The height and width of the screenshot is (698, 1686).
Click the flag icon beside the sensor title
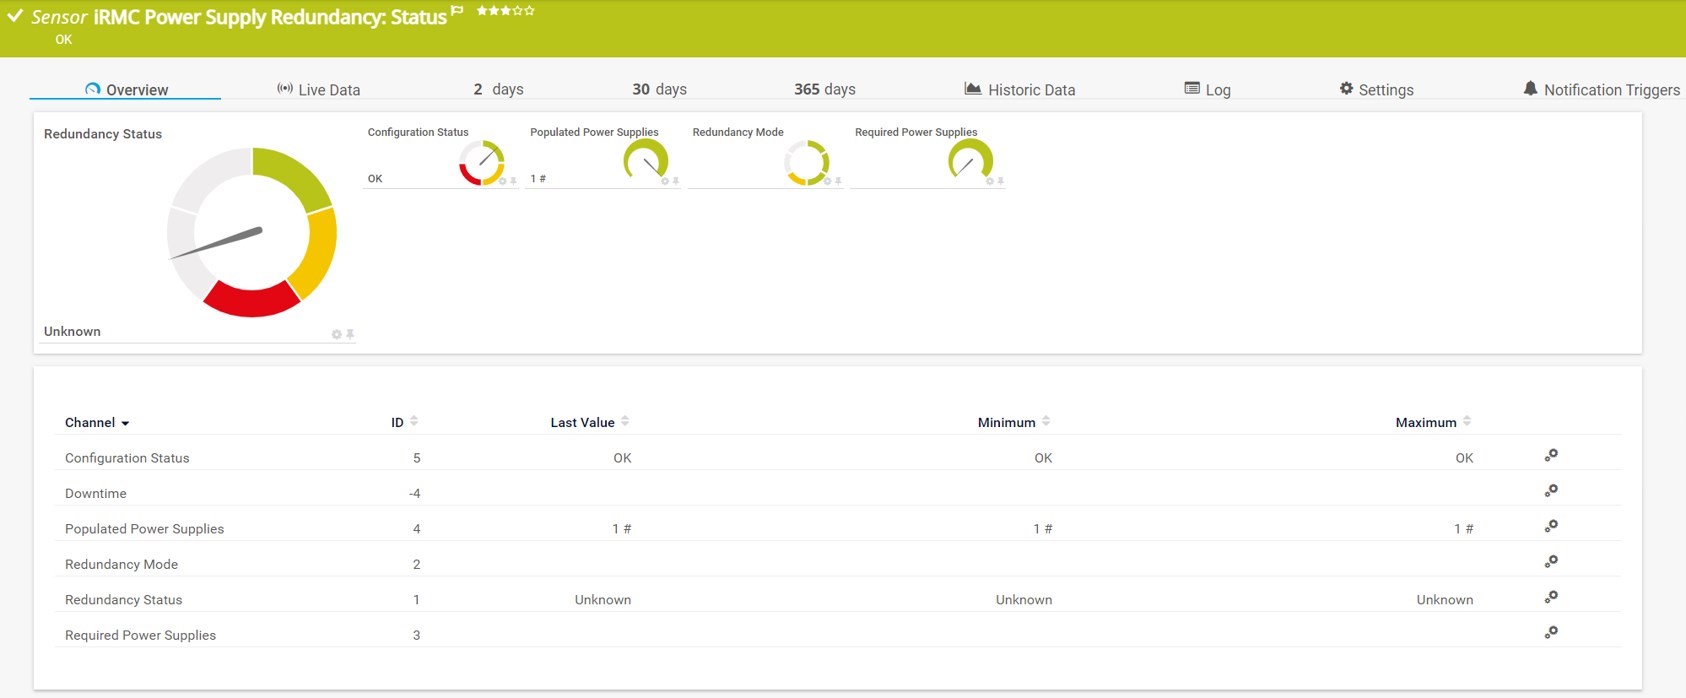pos(457,11)
